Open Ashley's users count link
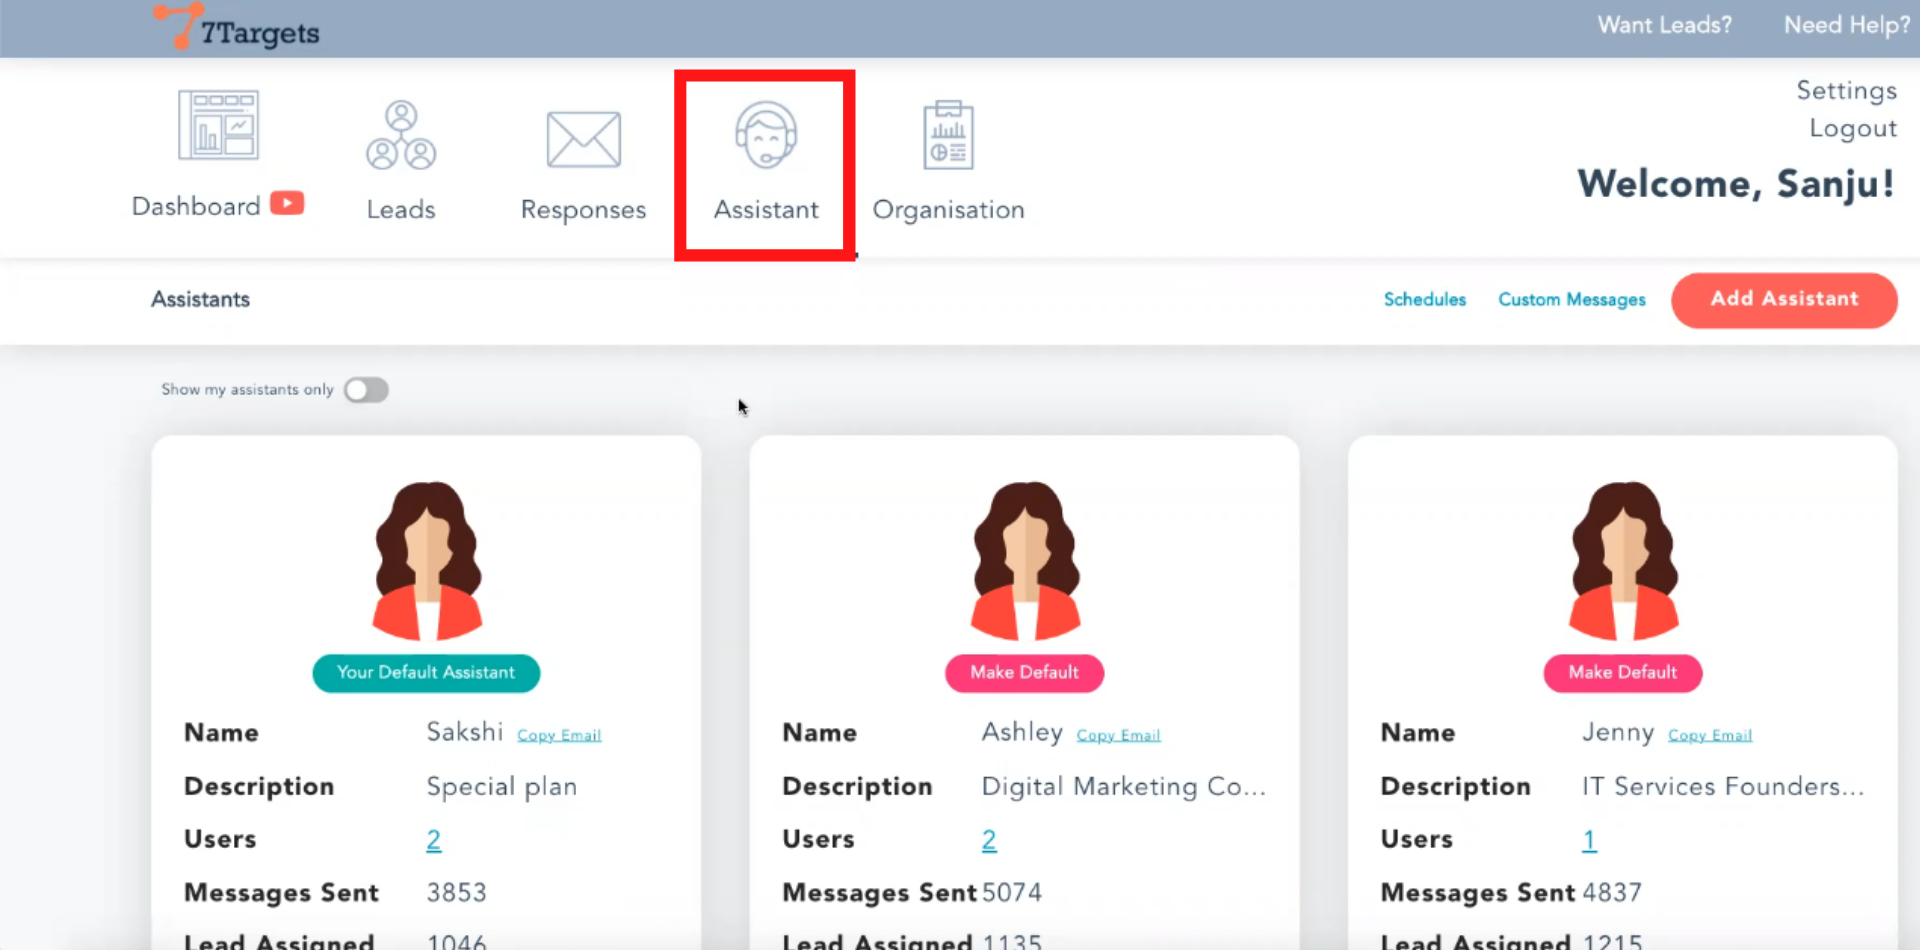Viewport: 1920px width, 950px height. (989, 840)
